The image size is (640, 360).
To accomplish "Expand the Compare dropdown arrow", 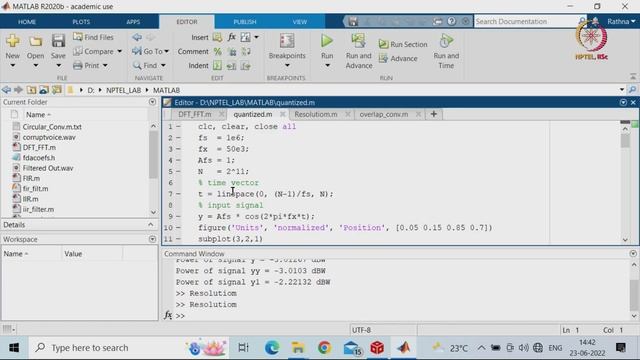I will click(119, 51).
